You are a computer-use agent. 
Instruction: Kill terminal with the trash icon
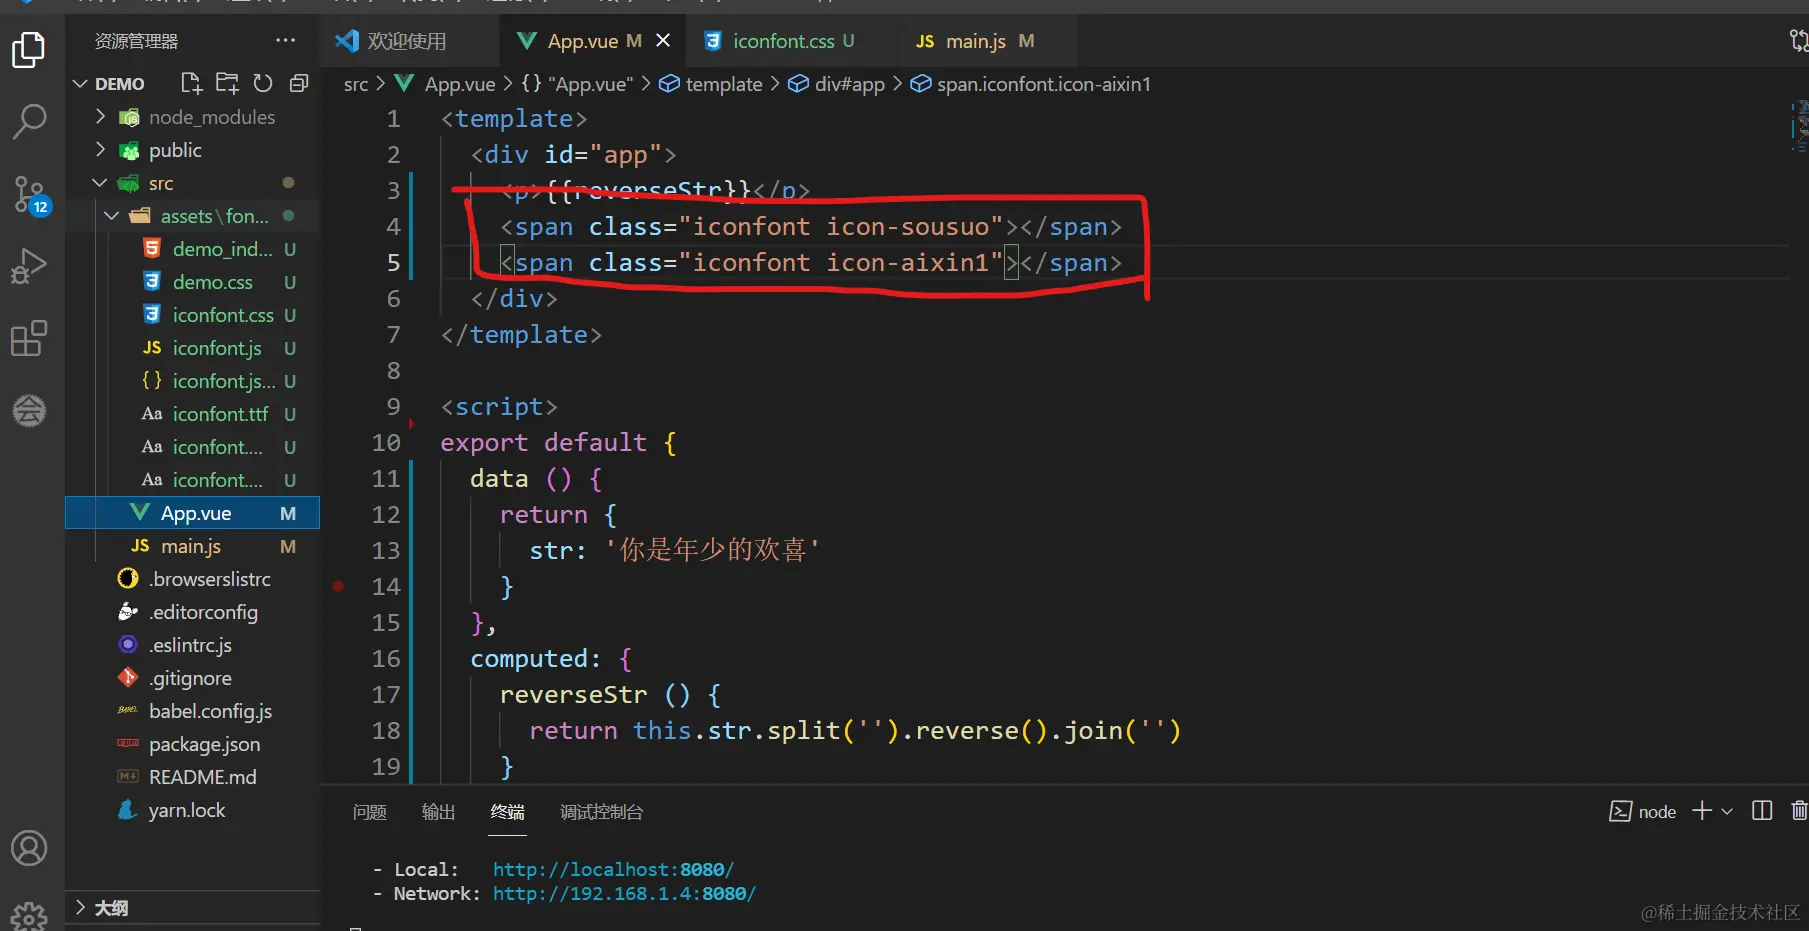(x=1798, y=811)
